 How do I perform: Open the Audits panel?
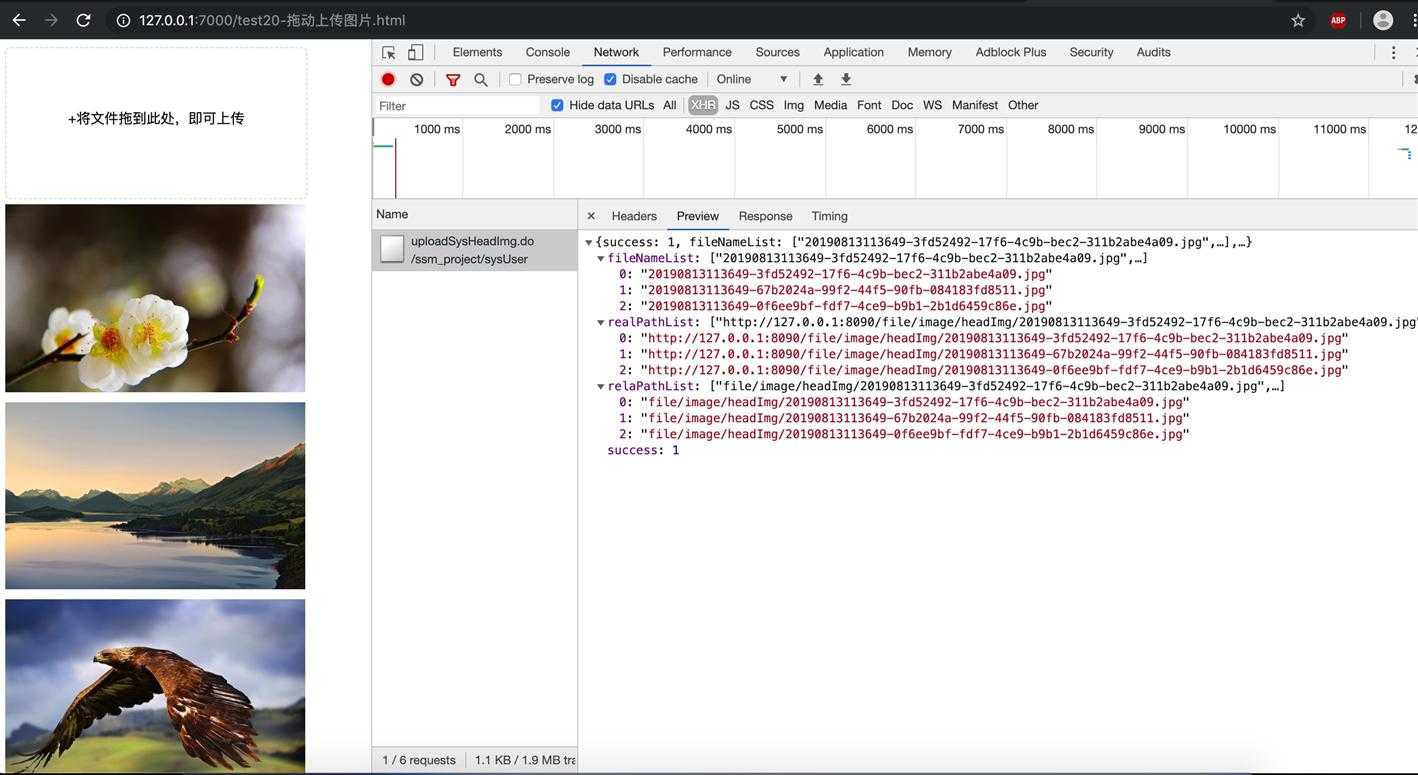(1153, 52)
